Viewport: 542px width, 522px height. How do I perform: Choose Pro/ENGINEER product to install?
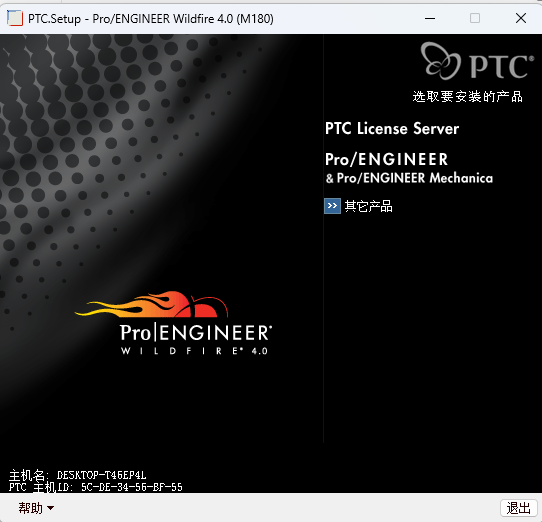(x=386, y=160)
